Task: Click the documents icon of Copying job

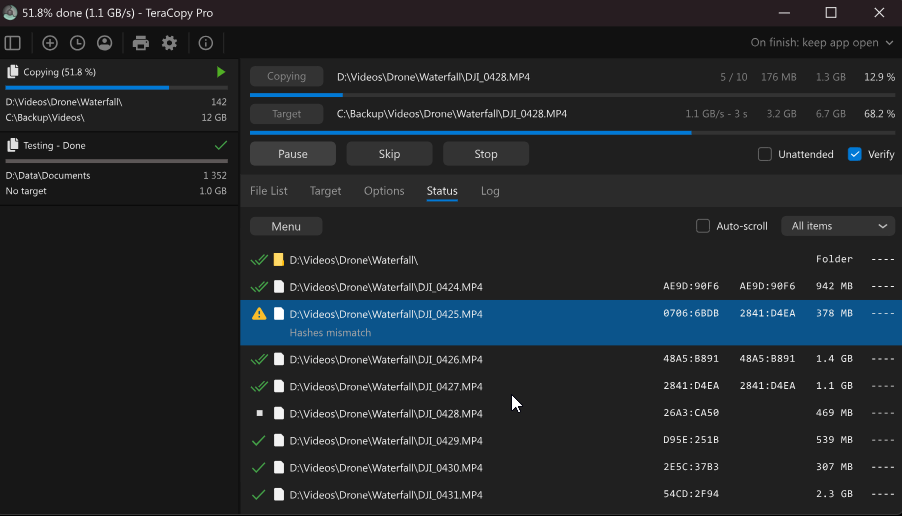Action: pos(12,72)
